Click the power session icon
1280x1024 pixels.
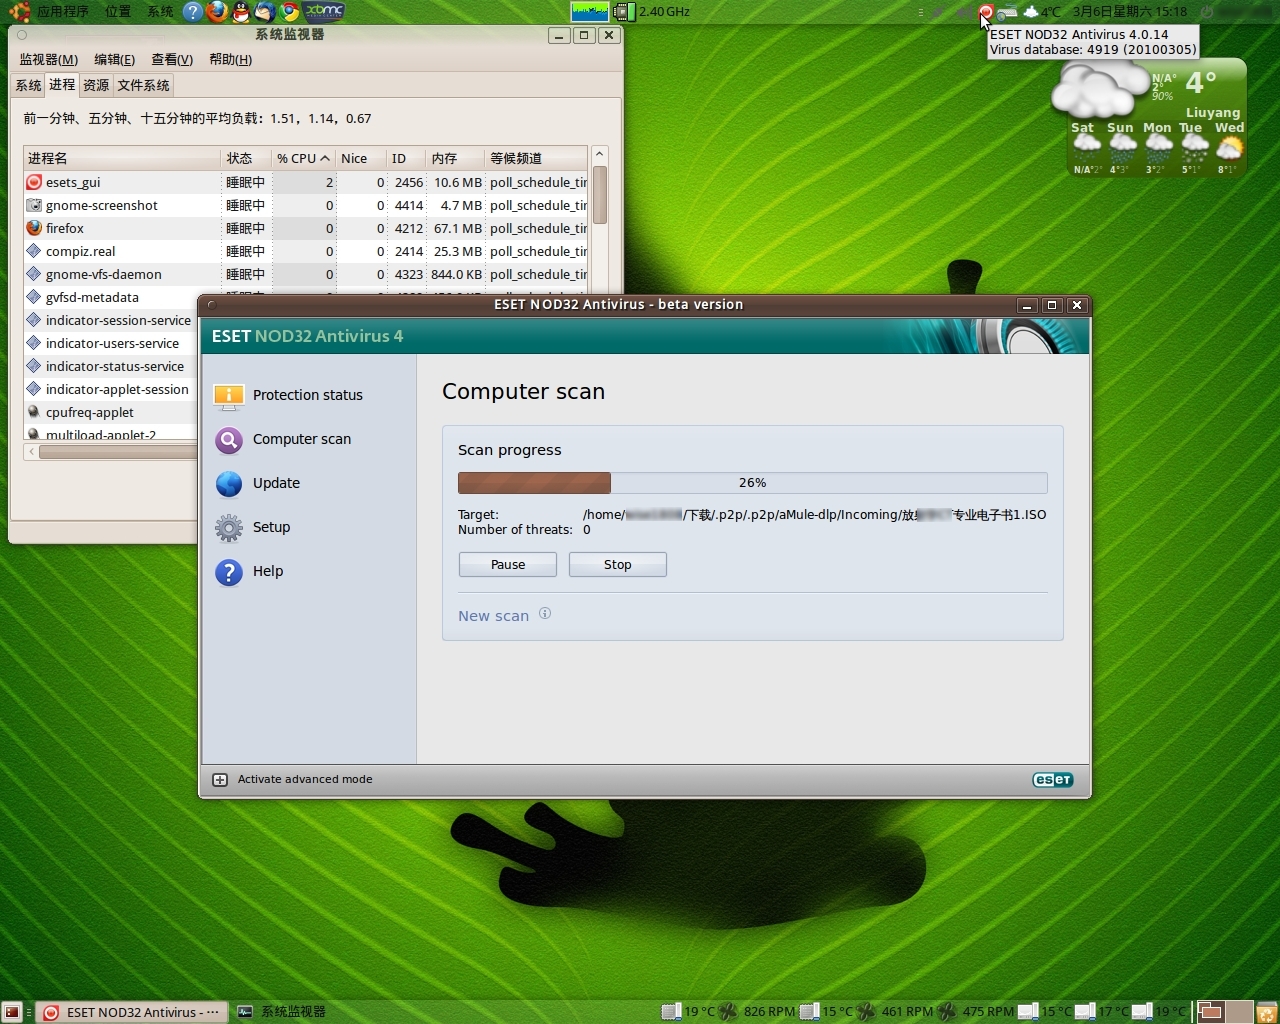tap(1206, 12)
